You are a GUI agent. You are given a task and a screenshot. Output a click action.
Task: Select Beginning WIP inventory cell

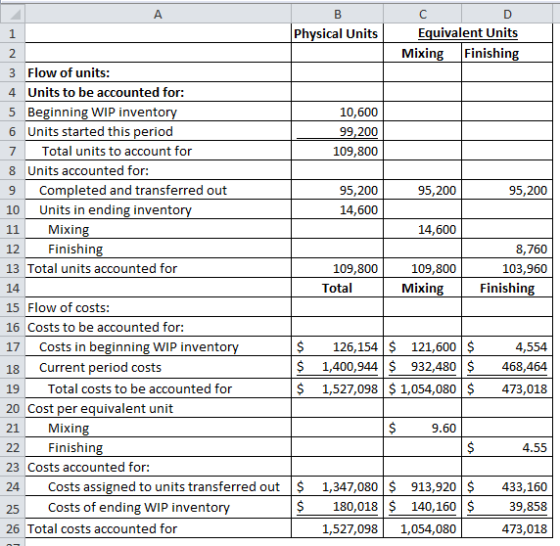click(158, 112)
